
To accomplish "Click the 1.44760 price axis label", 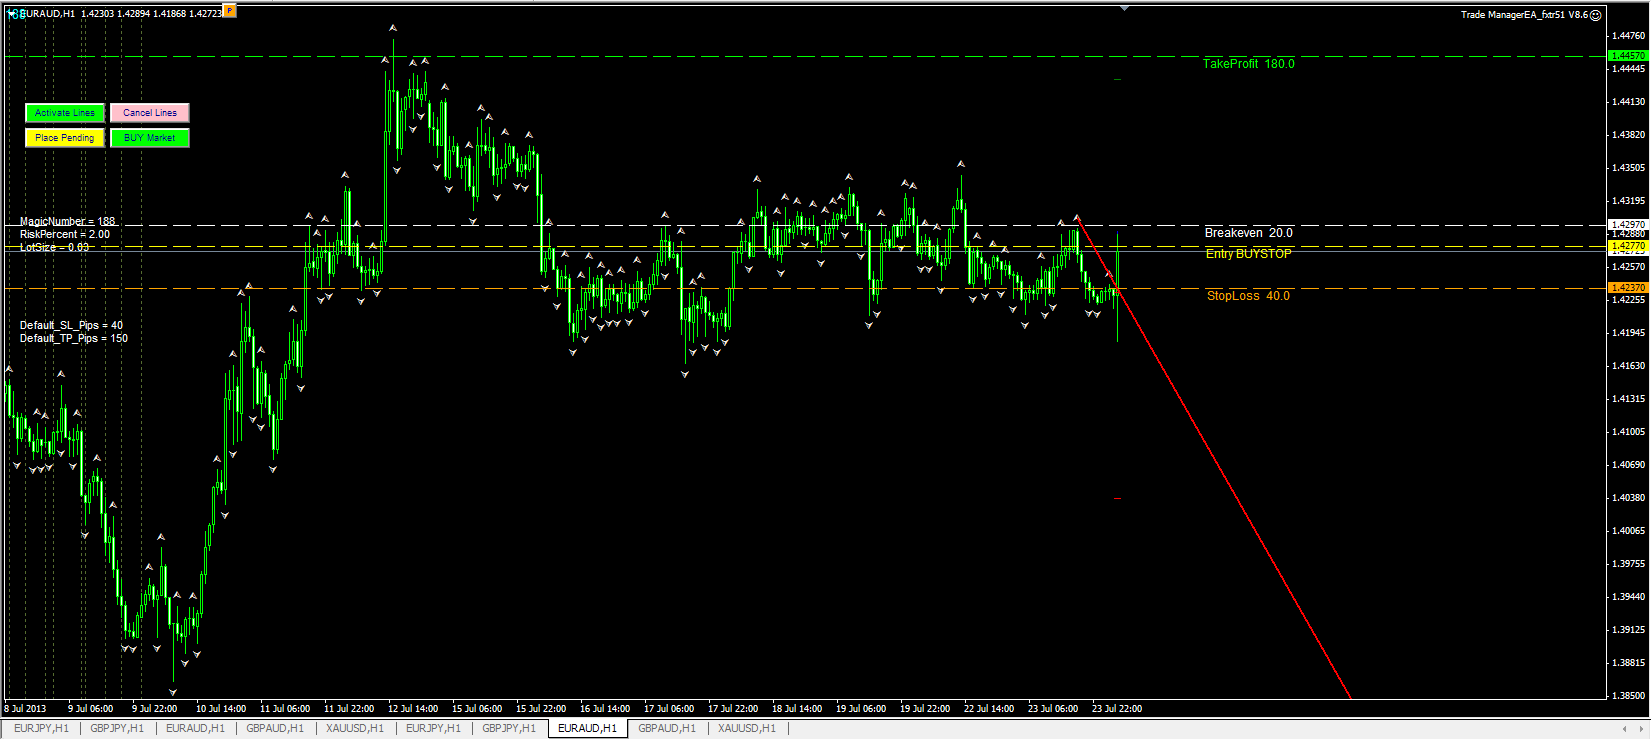I will coord(1629,36).
